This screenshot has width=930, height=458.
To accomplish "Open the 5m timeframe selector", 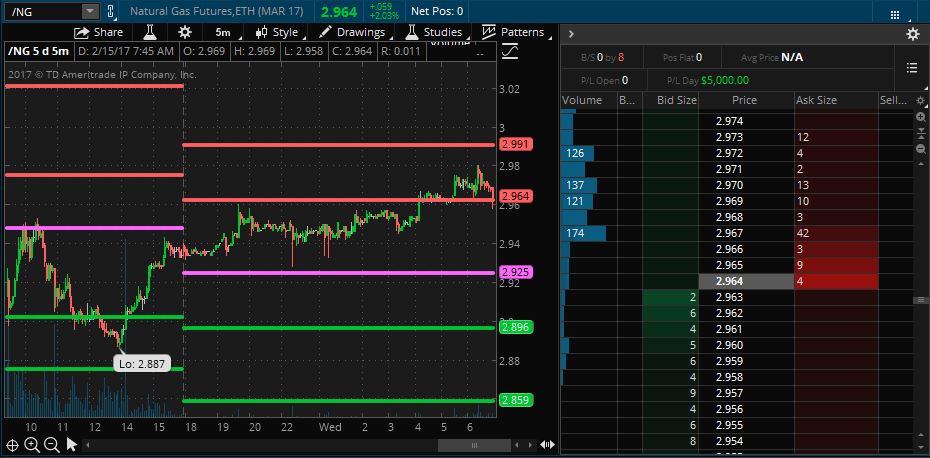I will click(223, 32).
